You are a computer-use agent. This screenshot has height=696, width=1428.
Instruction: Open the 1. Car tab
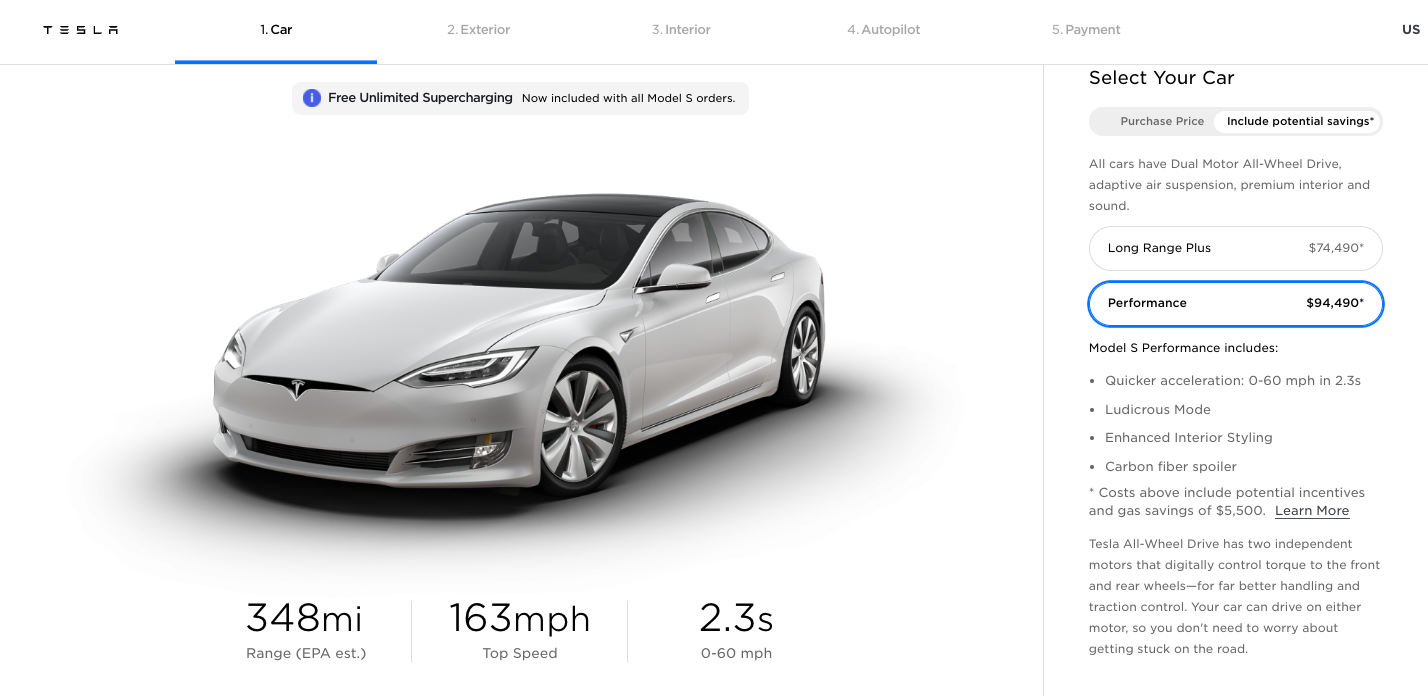(276, 30)
